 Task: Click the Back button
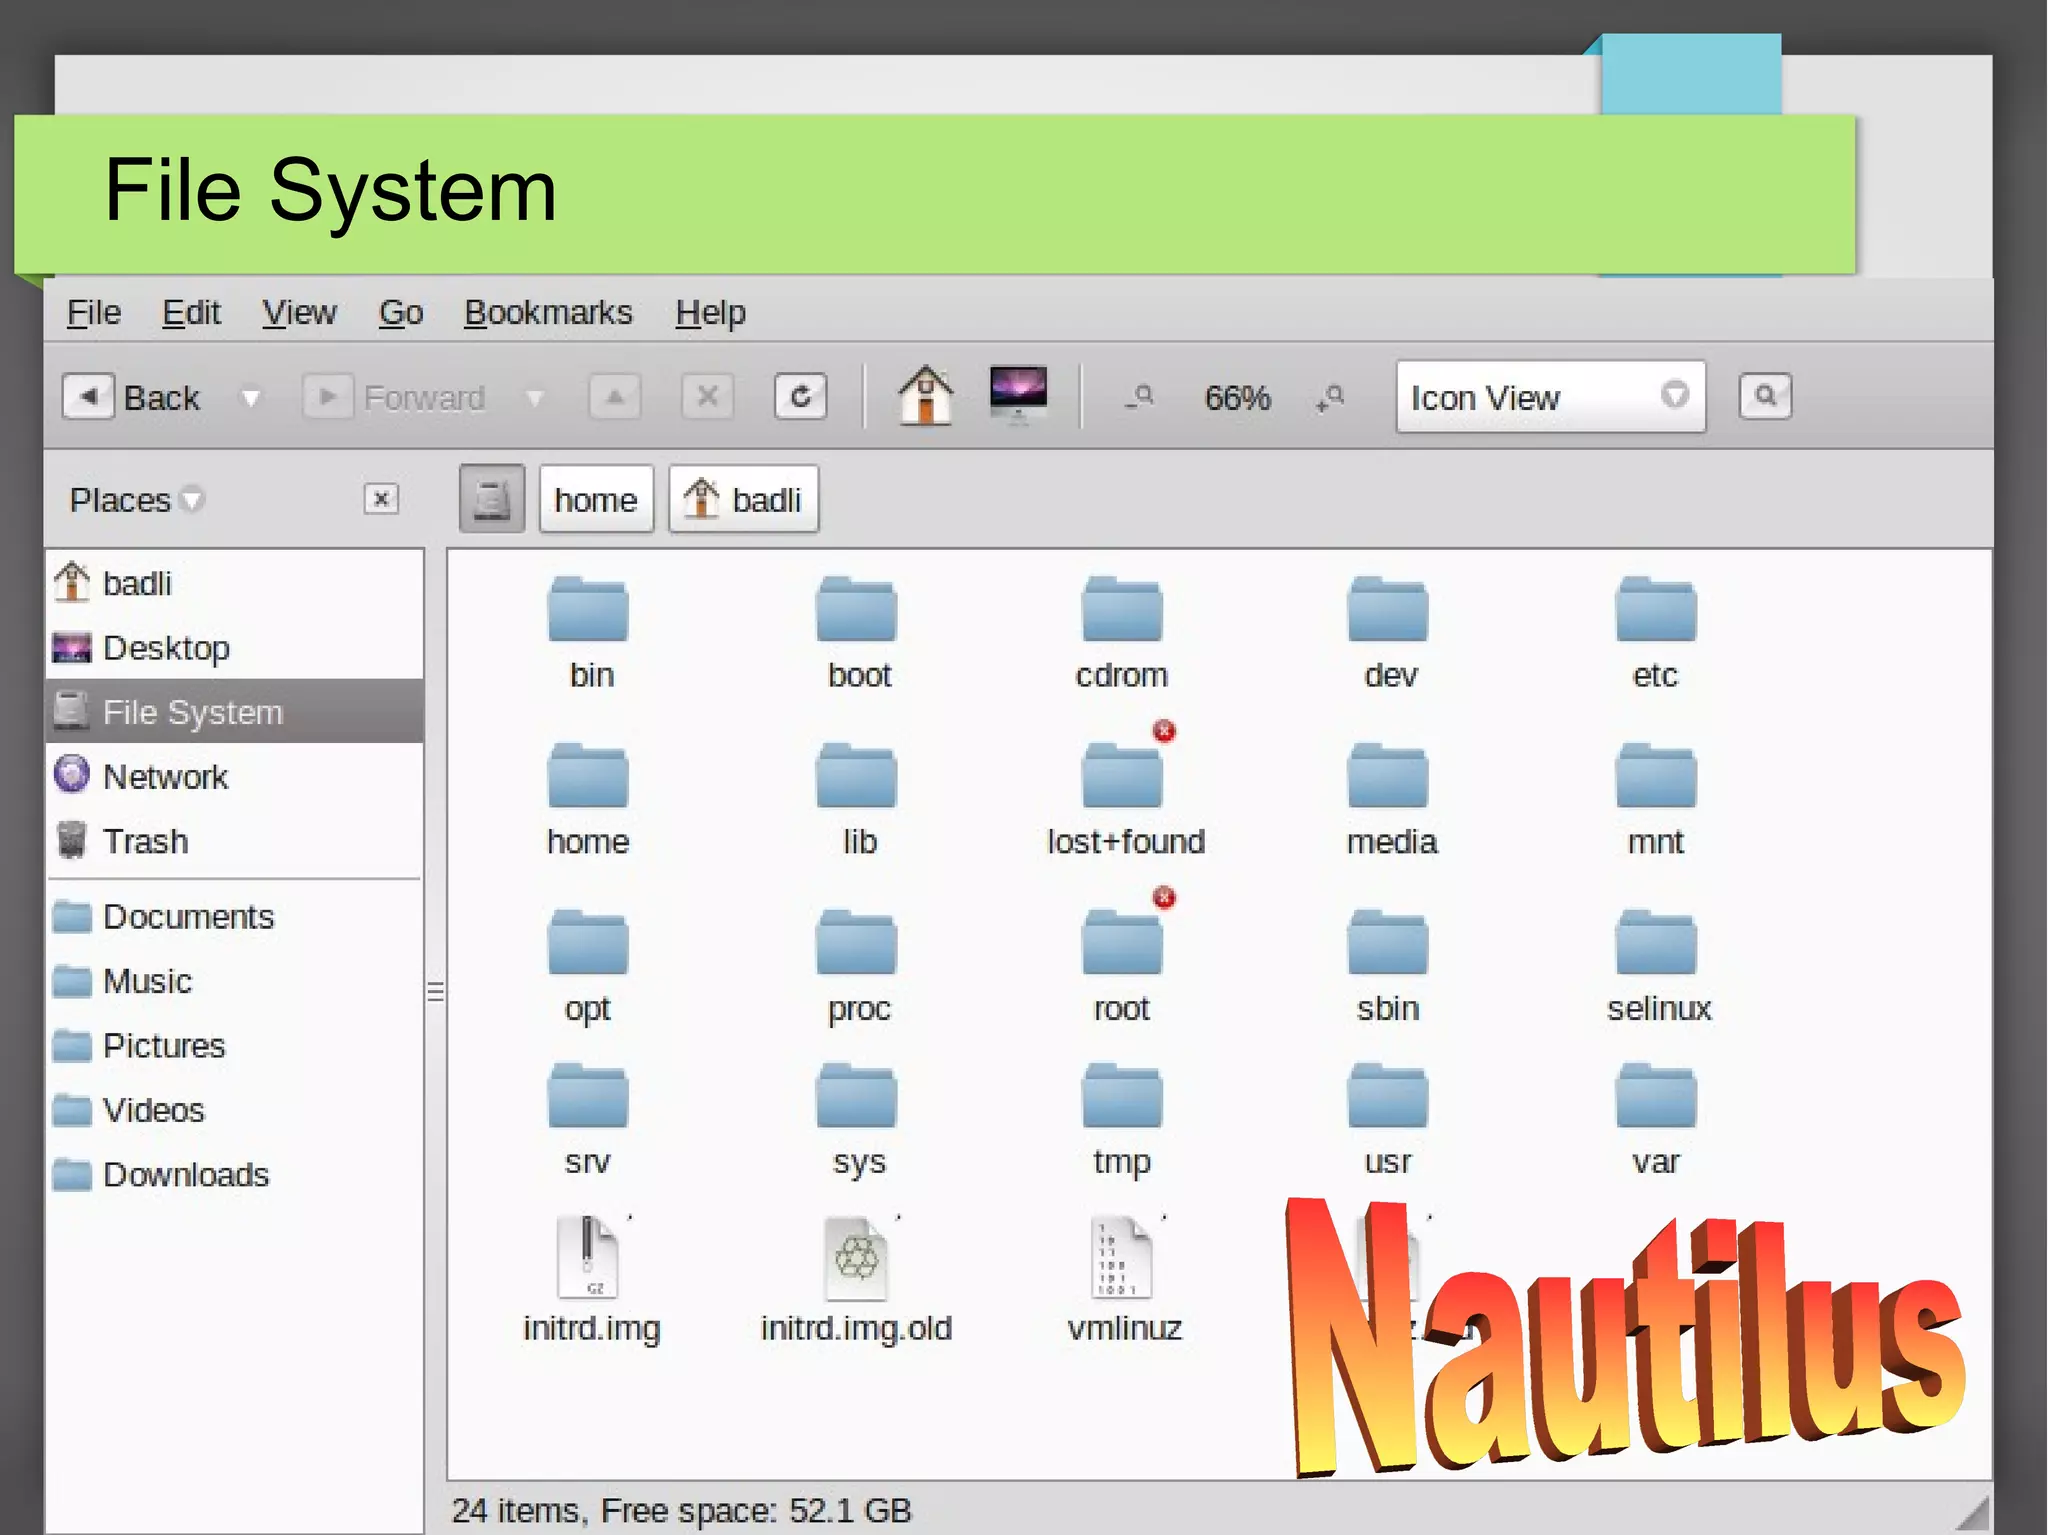(x=132, y=397)
